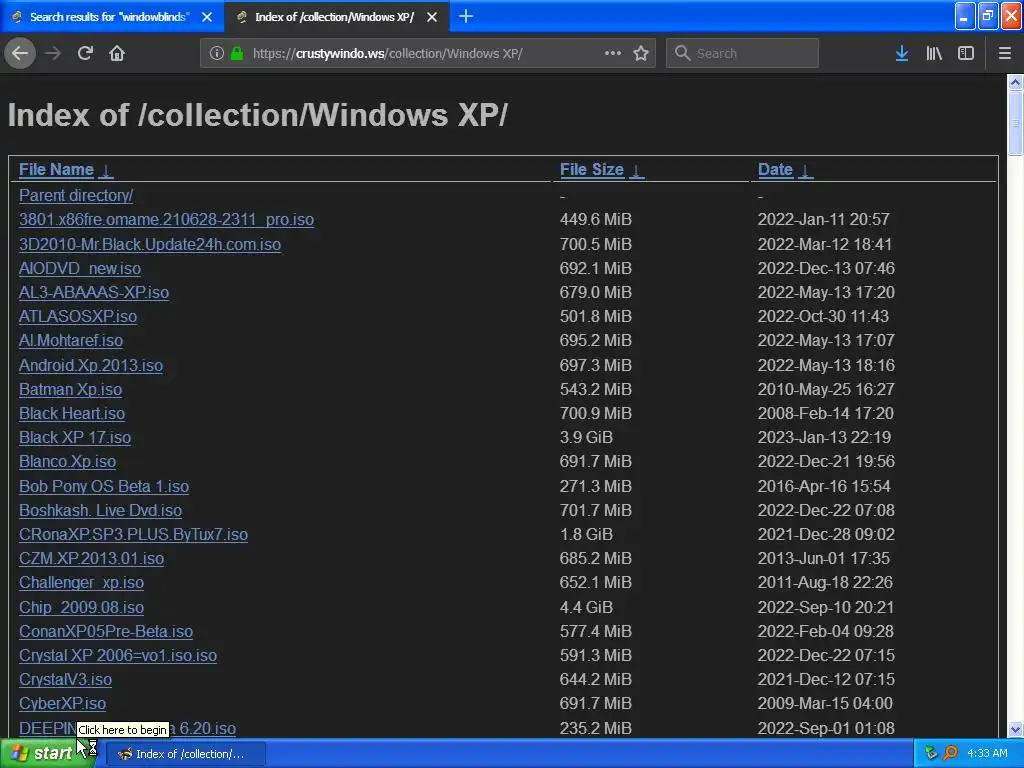Click the page scrollbar up arrow
The image size is (1024, 768).
[1015, 82]
